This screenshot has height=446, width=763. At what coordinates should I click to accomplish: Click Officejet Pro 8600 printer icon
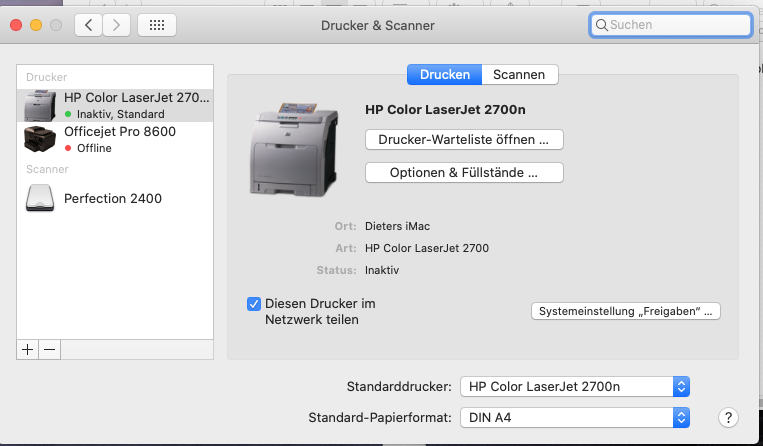(x=40, y=139)
